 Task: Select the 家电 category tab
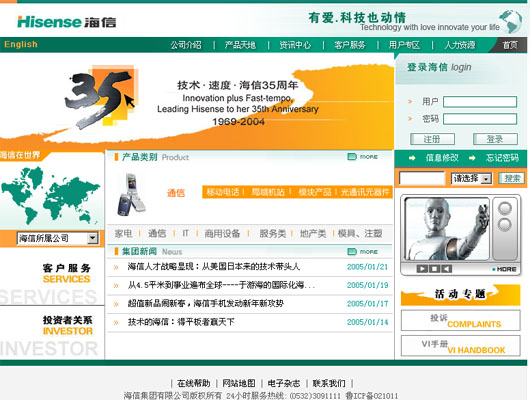click(123, 233)
